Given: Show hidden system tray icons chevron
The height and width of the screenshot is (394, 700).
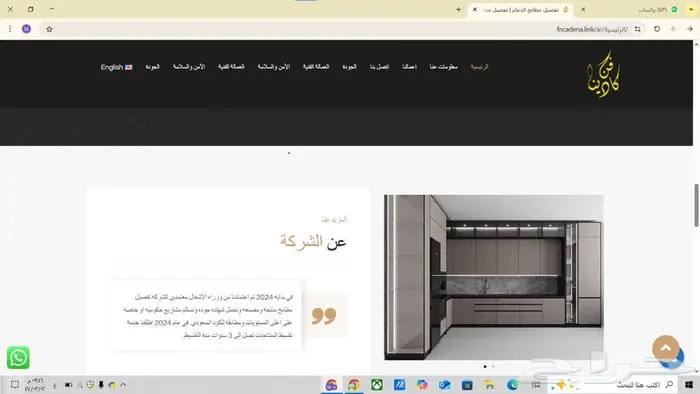Looking at the screenshot, I should [123, 385].
